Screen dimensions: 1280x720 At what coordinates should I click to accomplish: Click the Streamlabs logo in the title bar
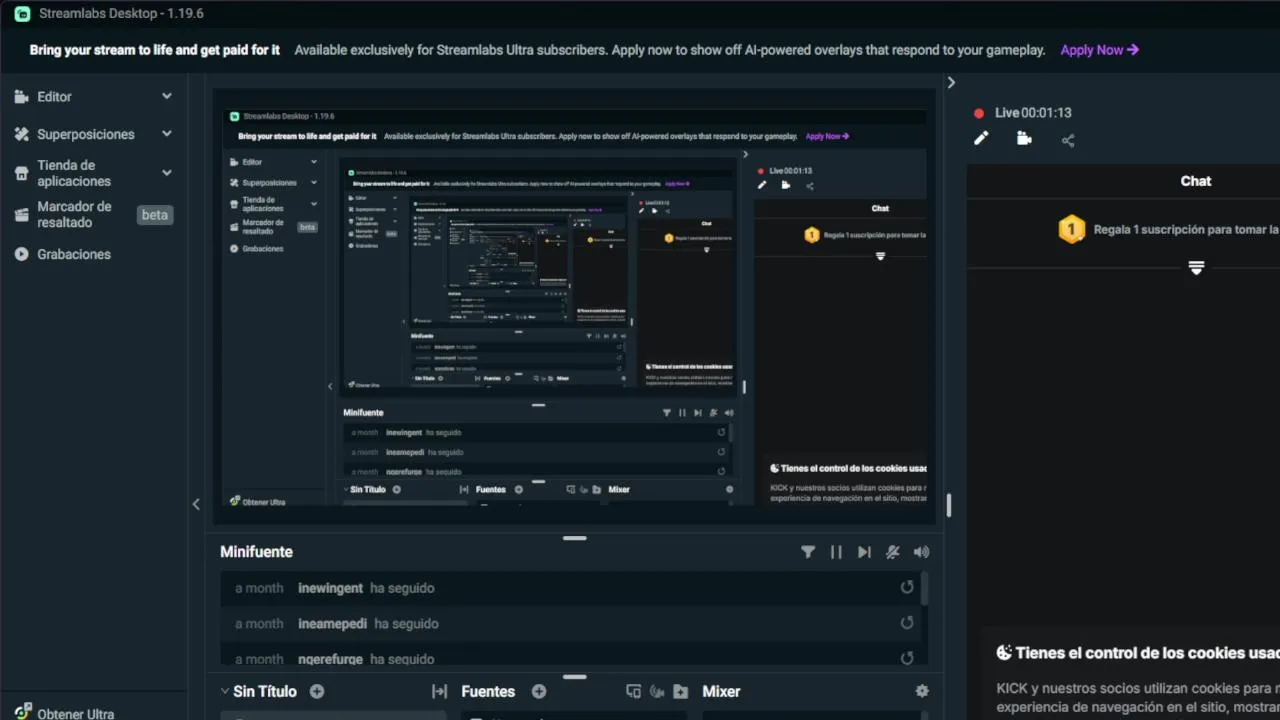coord(22,14)
